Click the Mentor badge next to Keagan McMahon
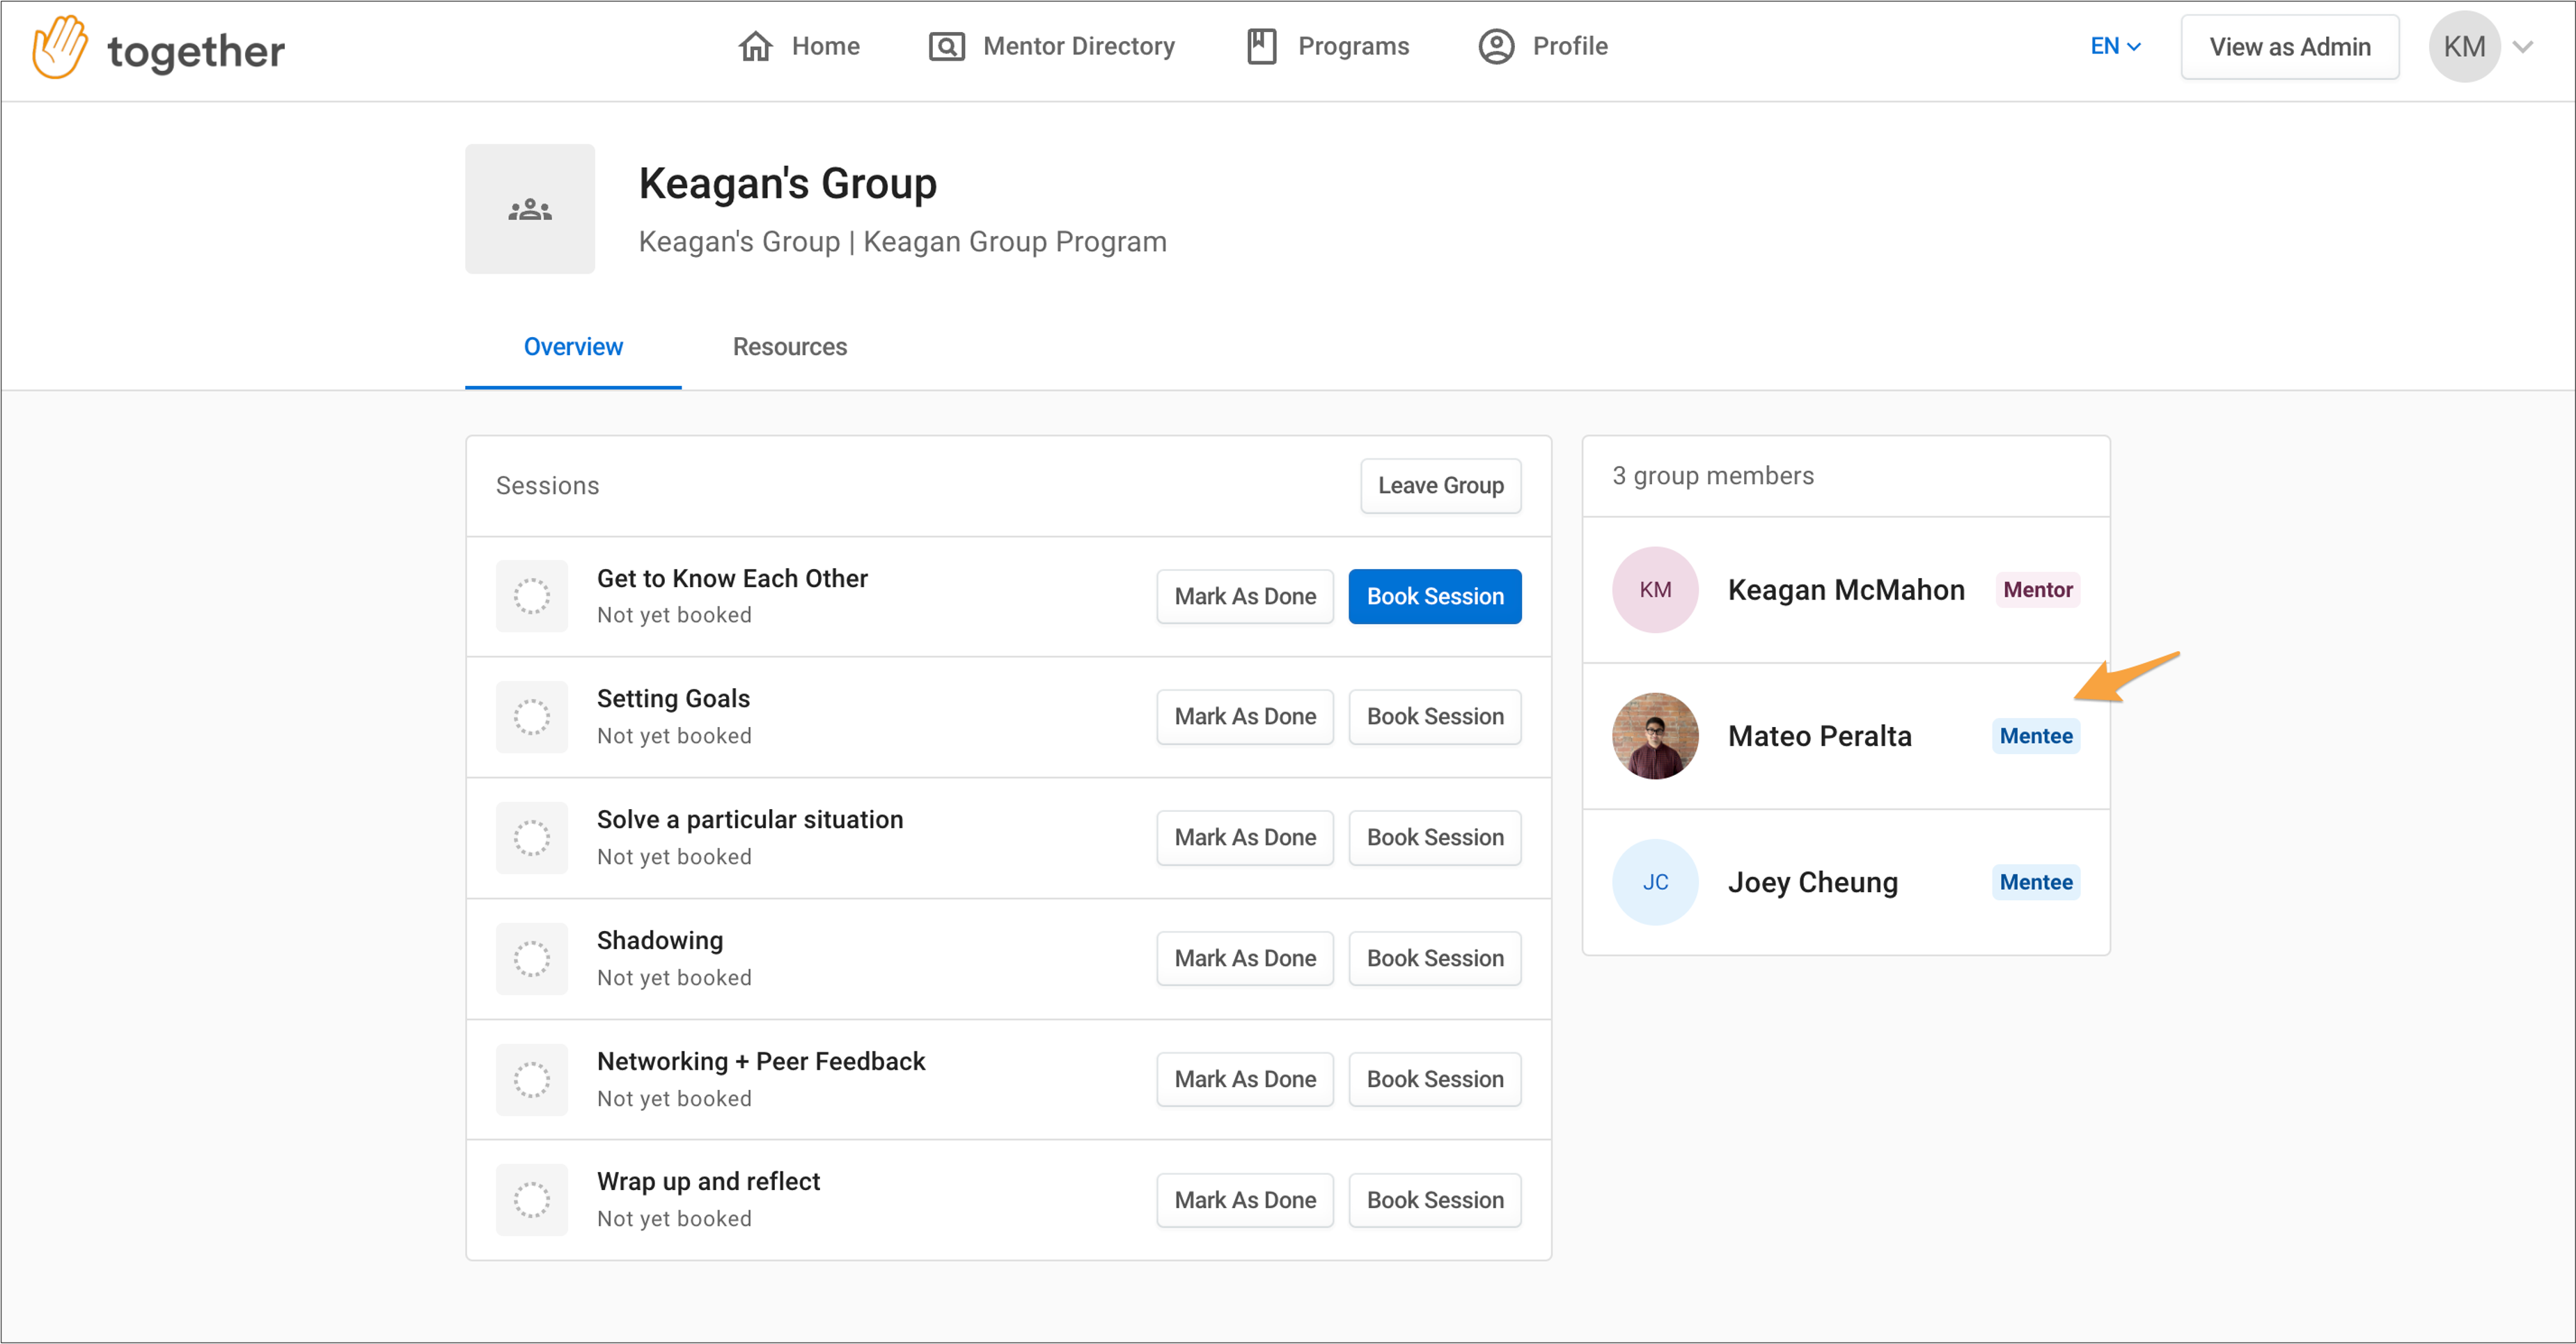2576x1344 pixels. click(2038, 590)
